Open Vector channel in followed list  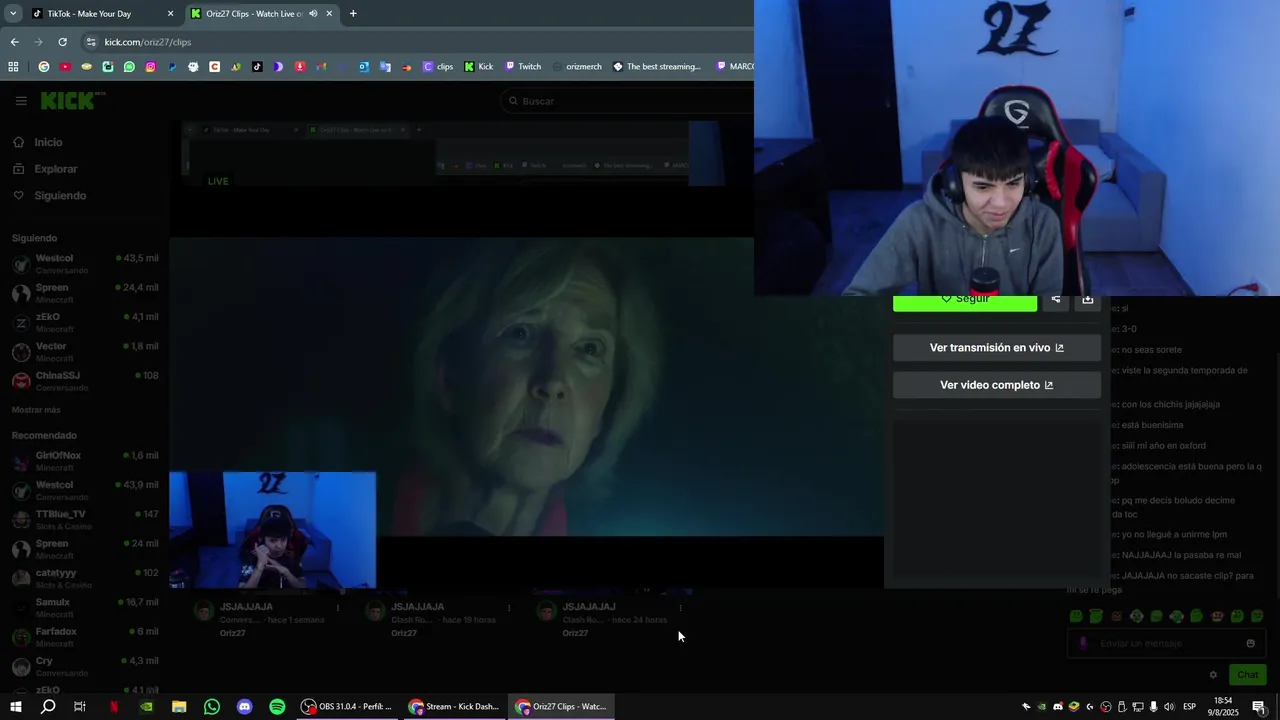pyautogui.click(x=85, y=352)
